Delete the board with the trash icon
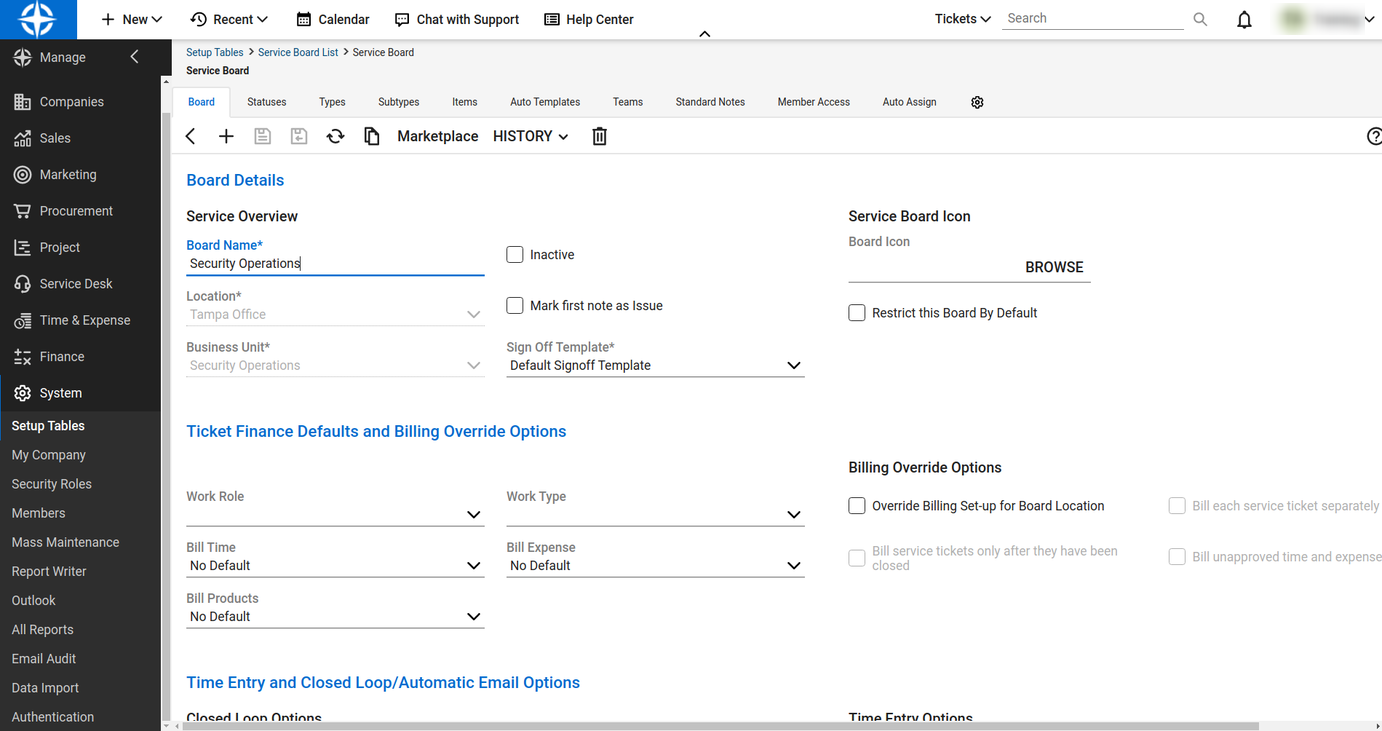Image resolution: width=1382 pixels, height=731 pixels. click(599, 136)
